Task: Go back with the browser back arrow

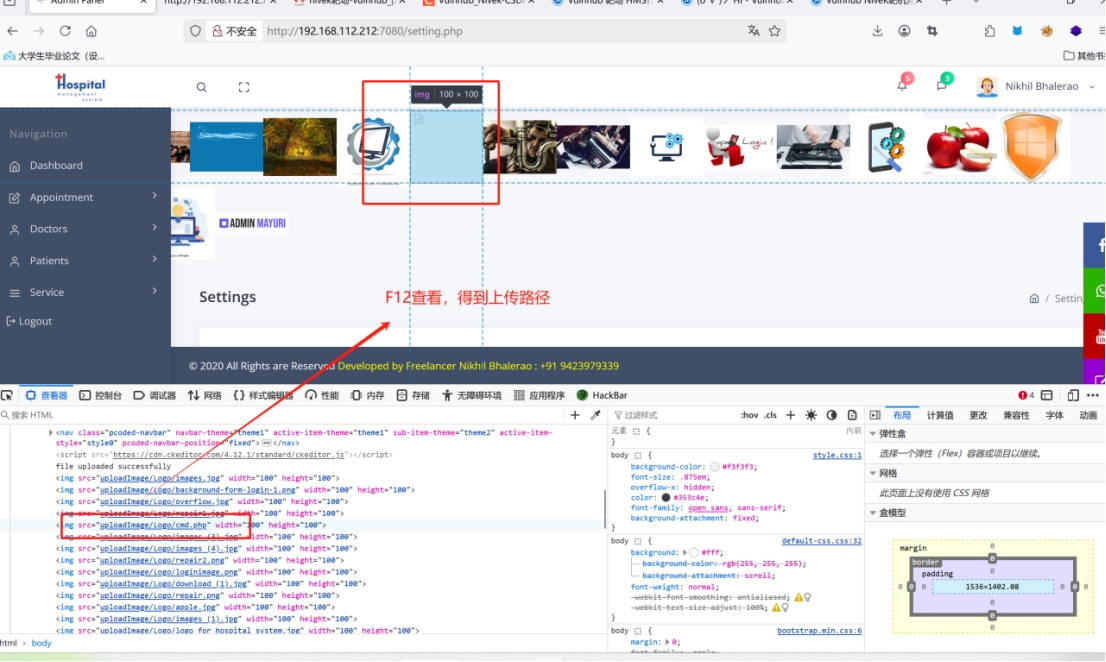Action: pos(12,31)
